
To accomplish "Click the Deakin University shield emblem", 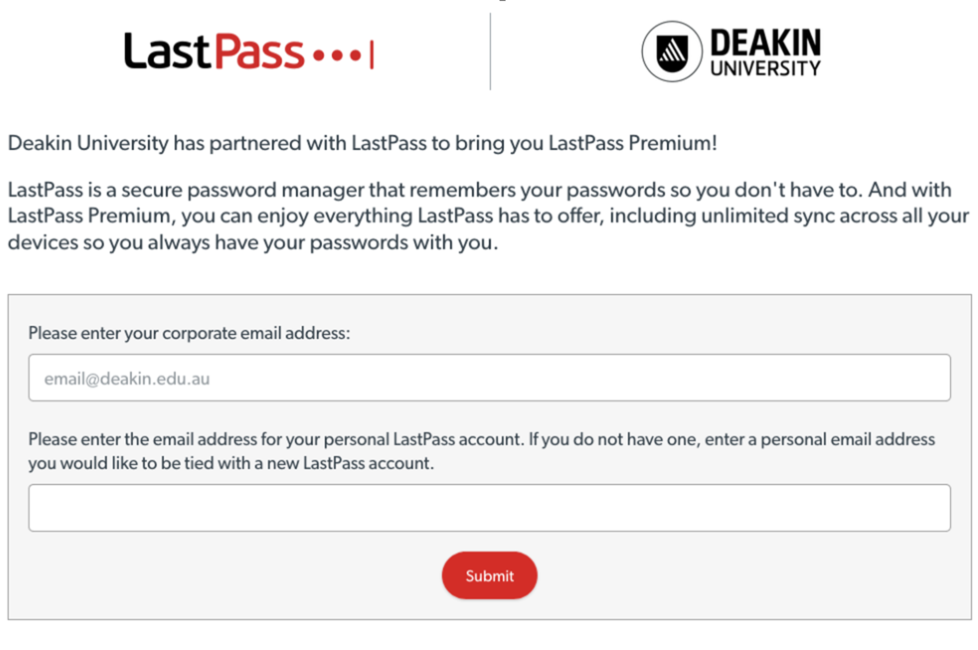I will pyautogui.click(x=671, y=52).
